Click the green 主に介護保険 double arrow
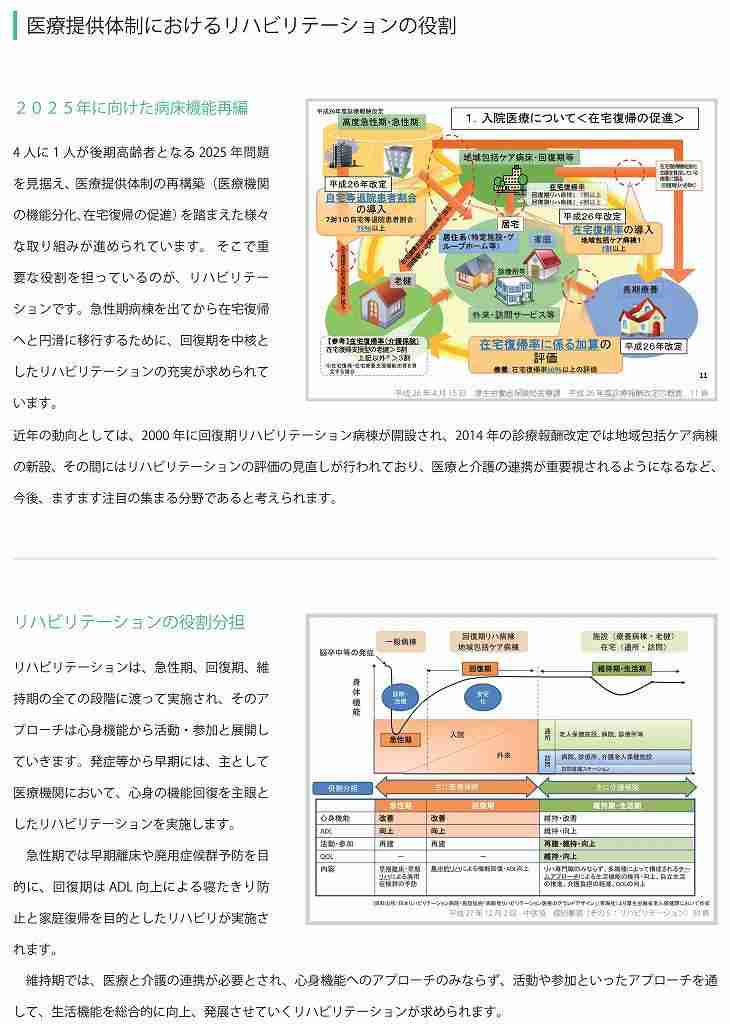Screen dimensions: 730x1024 (618, 788)
